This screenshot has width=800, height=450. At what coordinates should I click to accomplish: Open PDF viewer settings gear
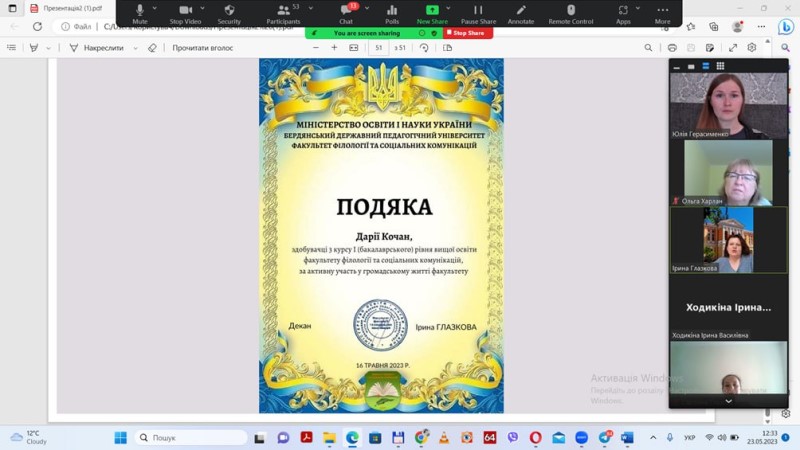coord(752,47)
